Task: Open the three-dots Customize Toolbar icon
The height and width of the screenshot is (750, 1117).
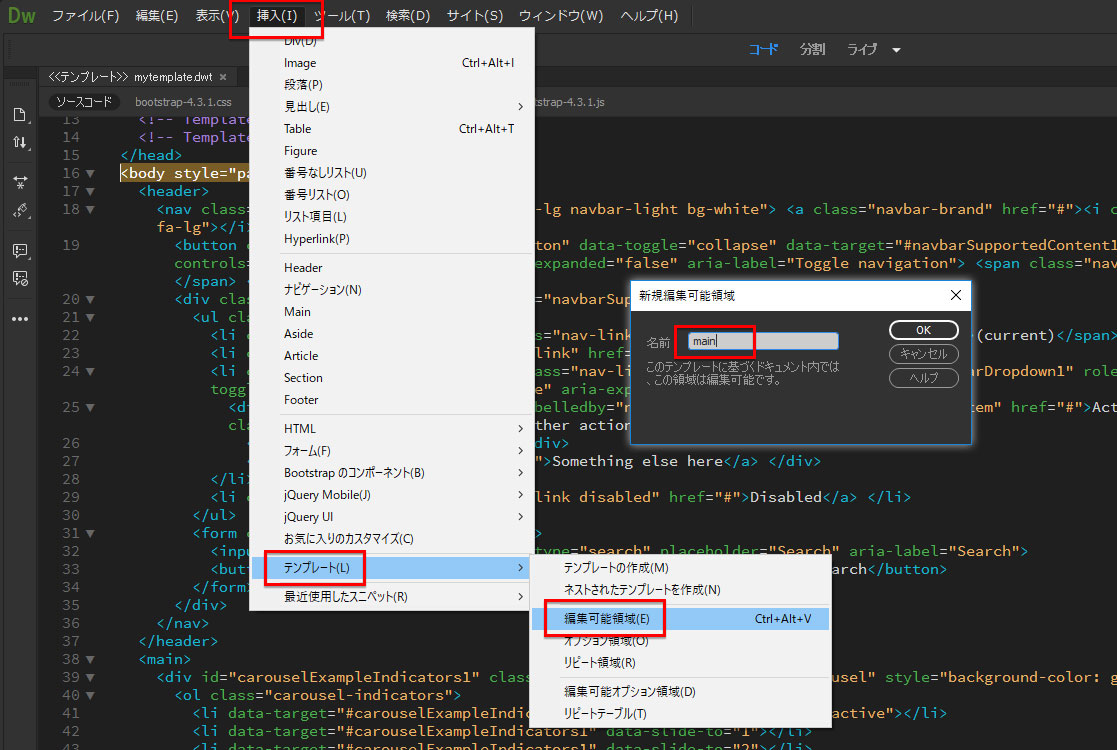Action: [x=20, y=319]
